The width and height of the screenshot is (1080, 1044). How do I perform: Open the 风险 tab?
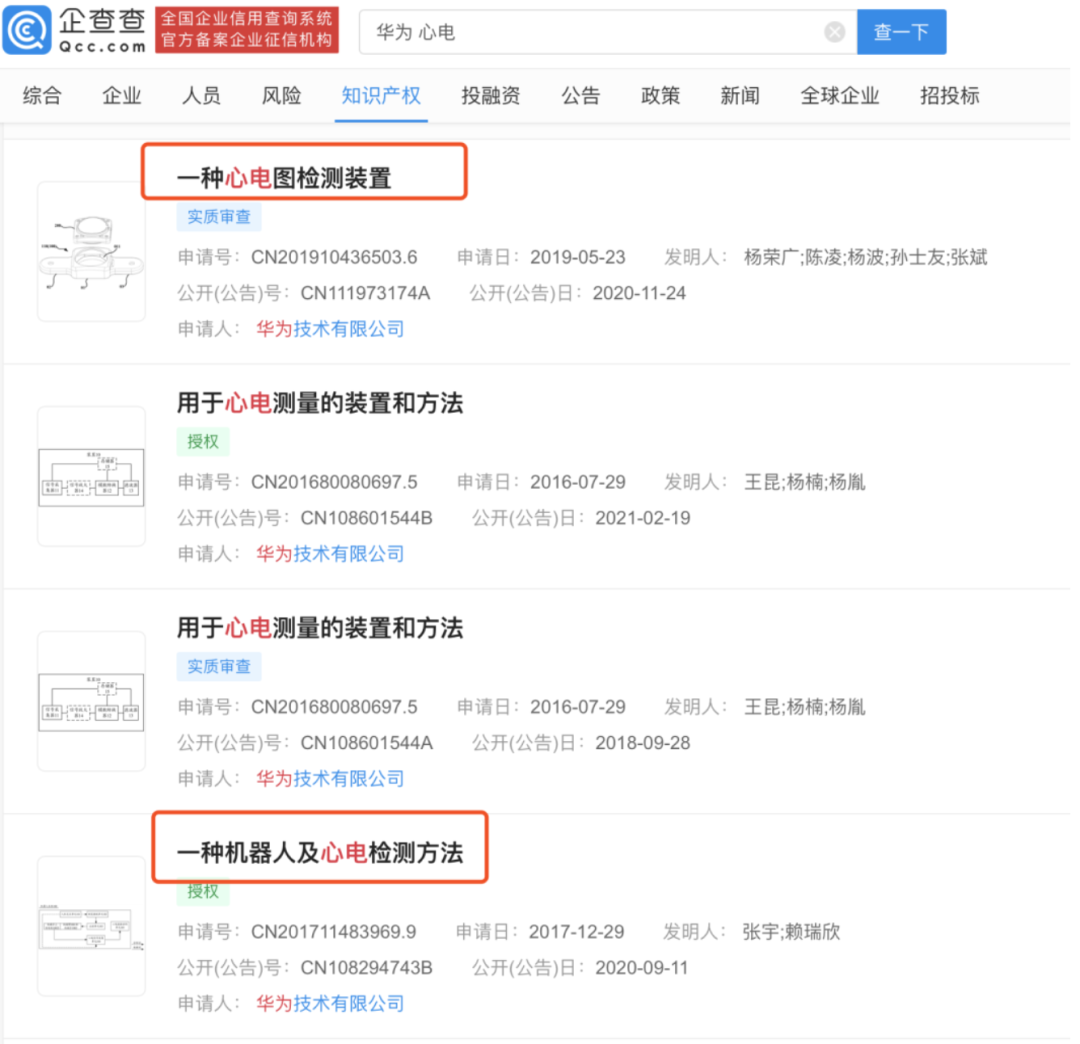280,95
